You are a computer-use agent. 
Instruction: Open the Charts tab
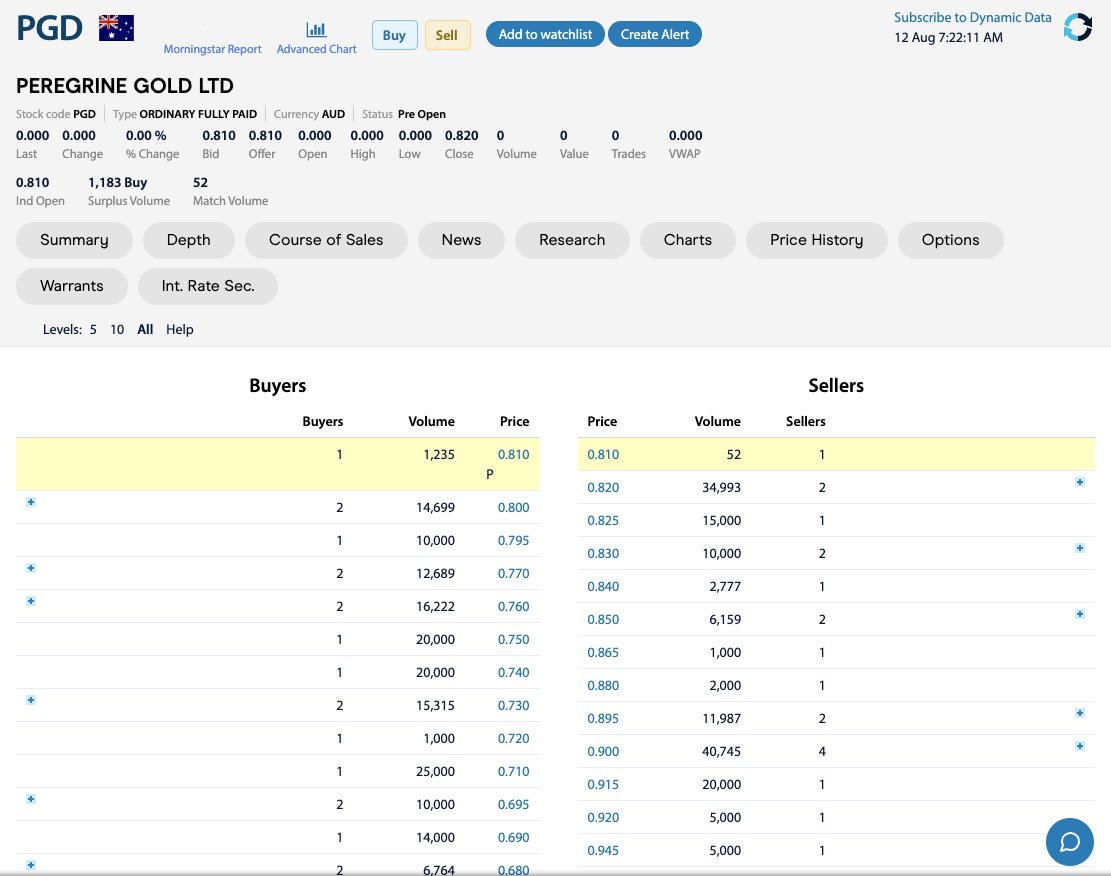pos(687,240)
